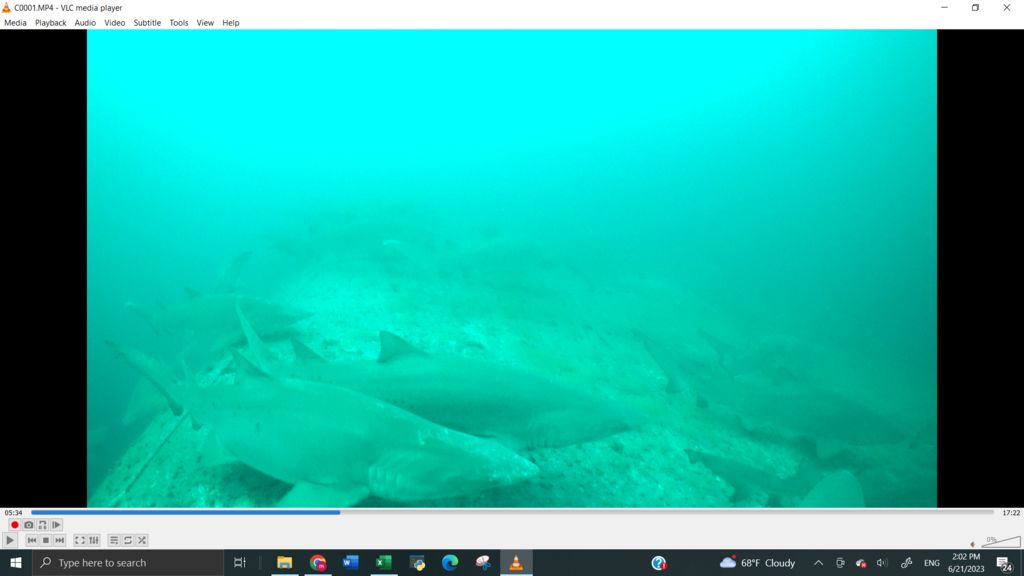Toggle the loop repeat mode
This screenshot has height=576, width=1024.
(x=128, y=540)
